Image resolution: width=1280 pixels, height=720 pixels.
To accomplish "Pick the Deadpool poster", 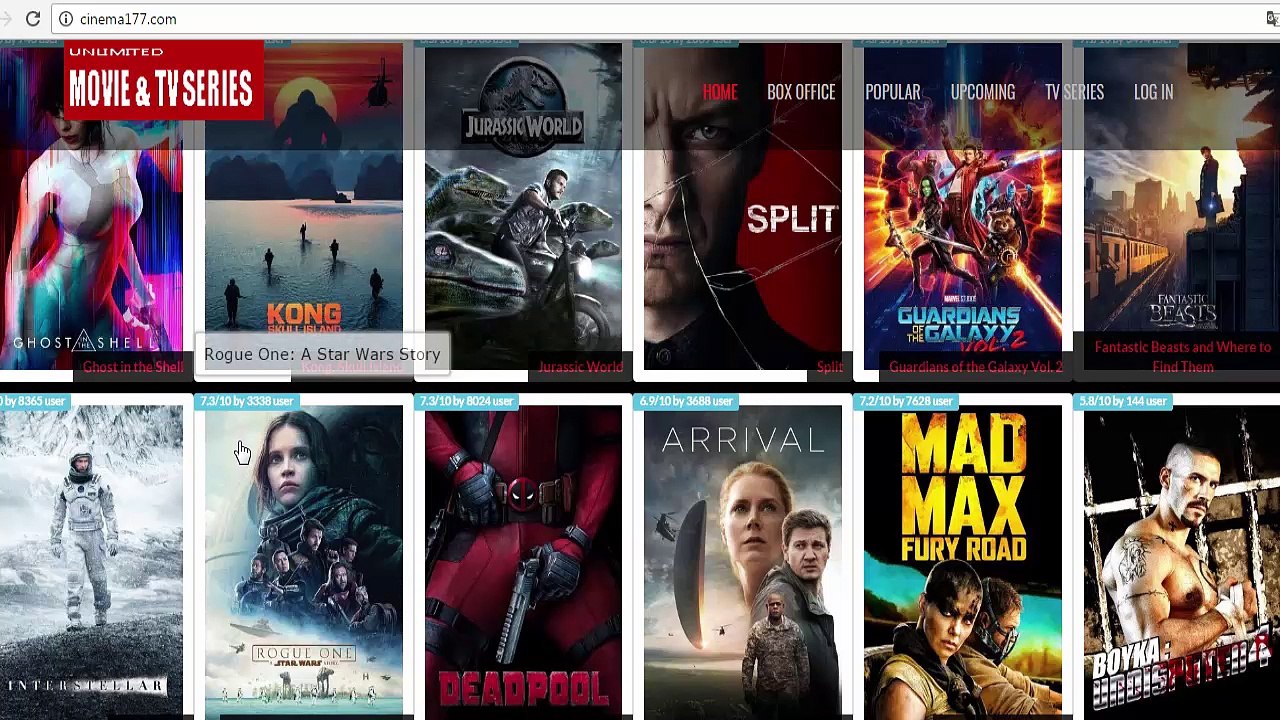I will [x=523, y=563].
